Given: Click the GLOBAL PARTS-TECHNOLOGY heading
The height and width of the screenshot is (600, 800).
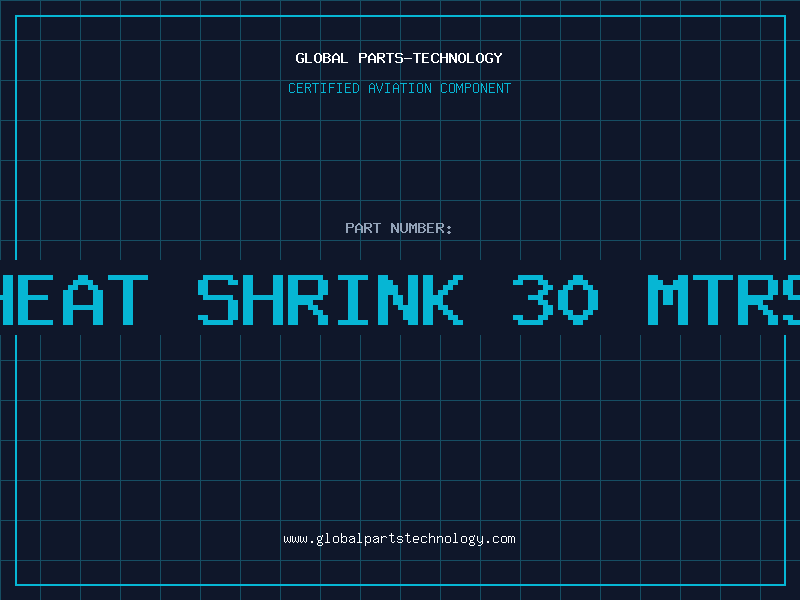Looking at the screenshot, I should pos(399,58).
